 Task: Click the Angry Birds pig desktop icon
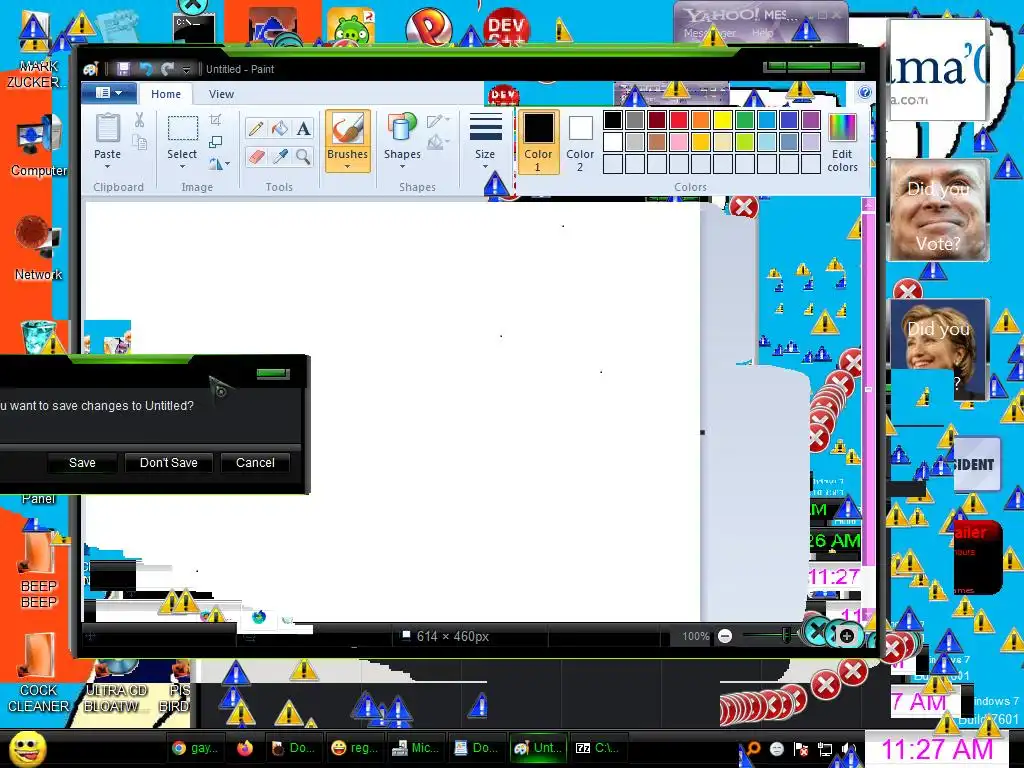(351, 27)
